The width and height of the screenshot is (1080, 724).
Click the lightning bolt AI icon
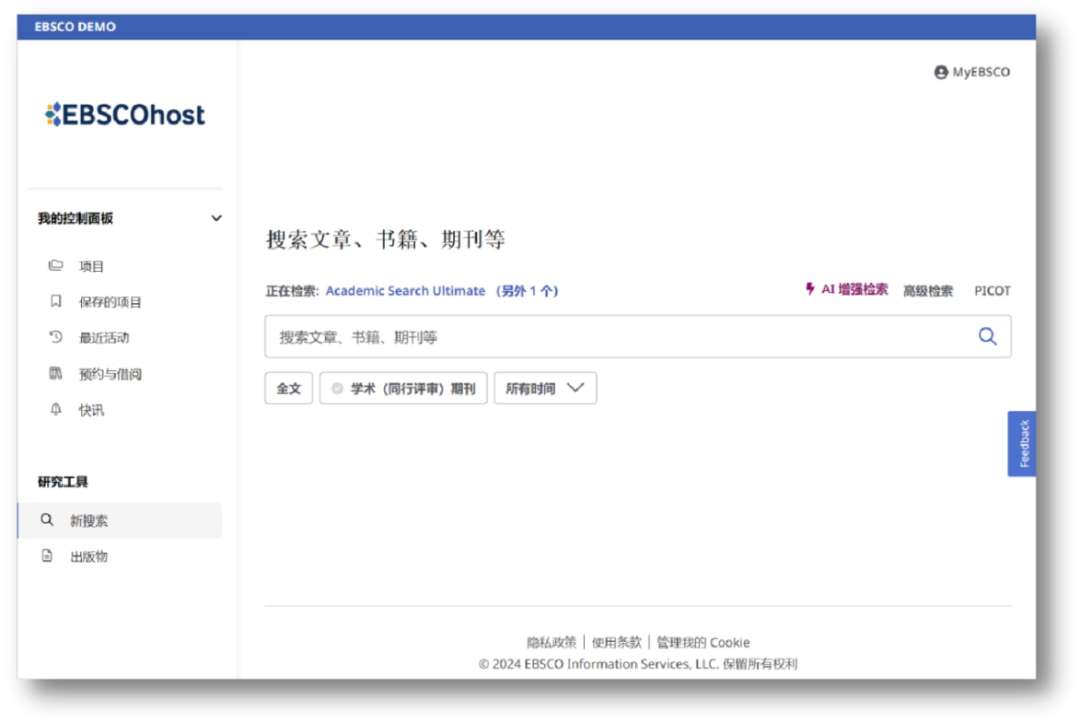(x=810, y=289)
